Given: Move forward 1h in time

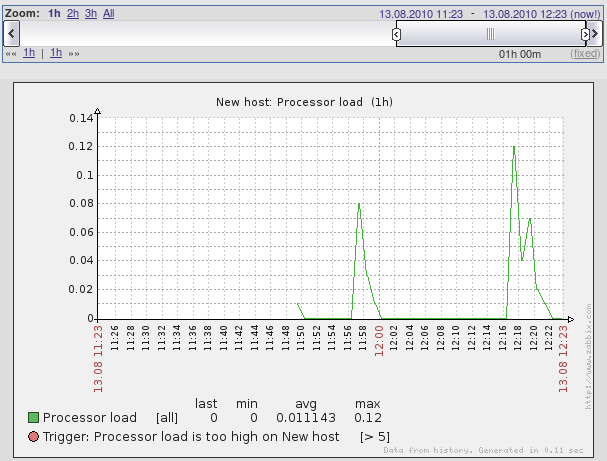Looking at the screenshot, I should click(56, 53).
